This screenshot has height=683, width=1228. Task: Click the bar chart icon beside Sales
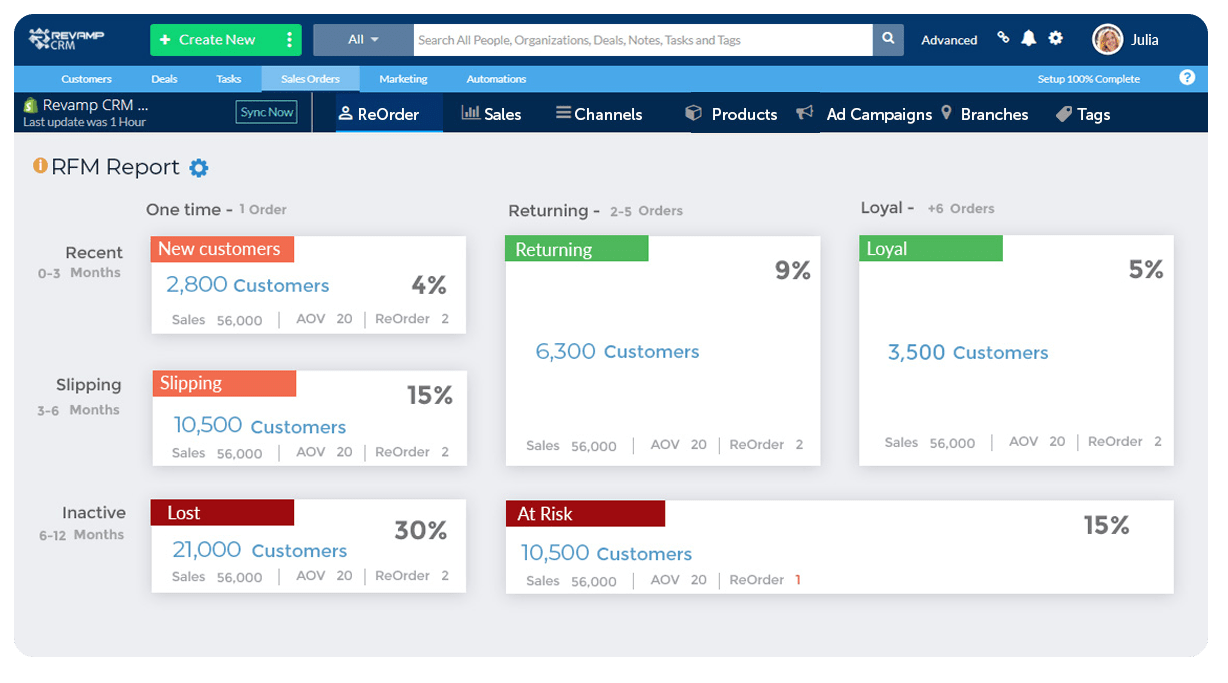[470, 113]
